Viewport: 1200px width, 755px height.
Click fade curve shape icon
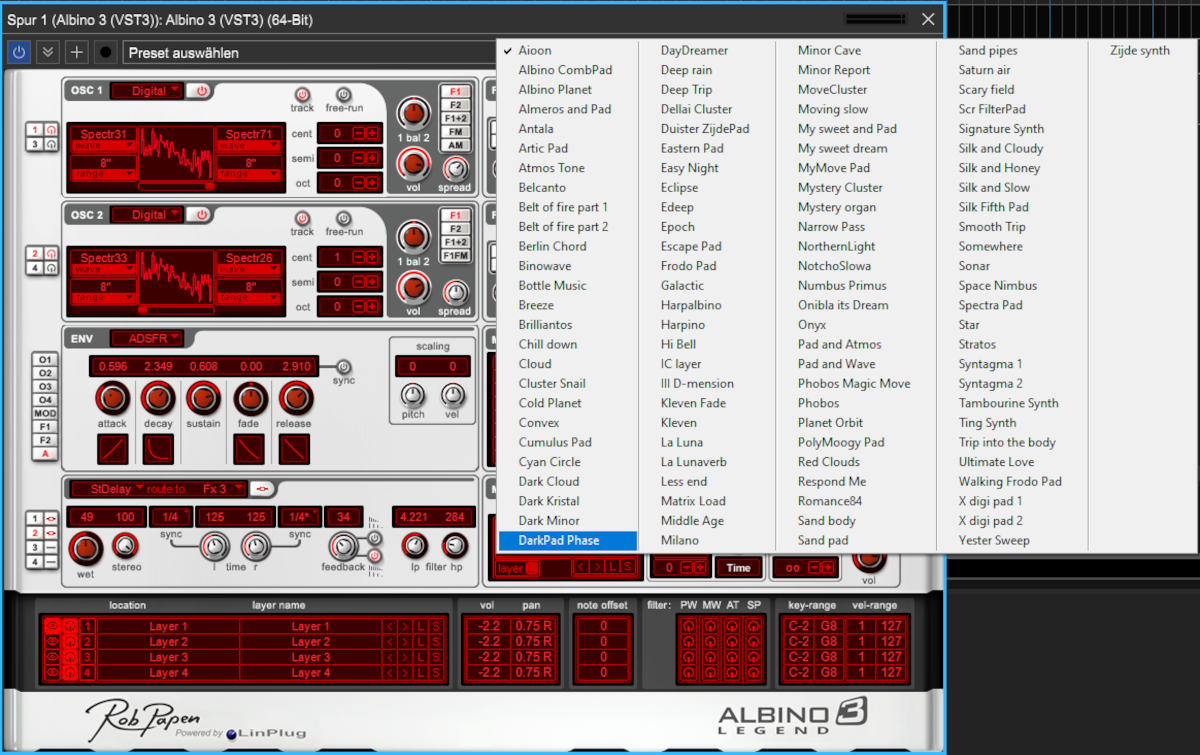click(248, 449)
